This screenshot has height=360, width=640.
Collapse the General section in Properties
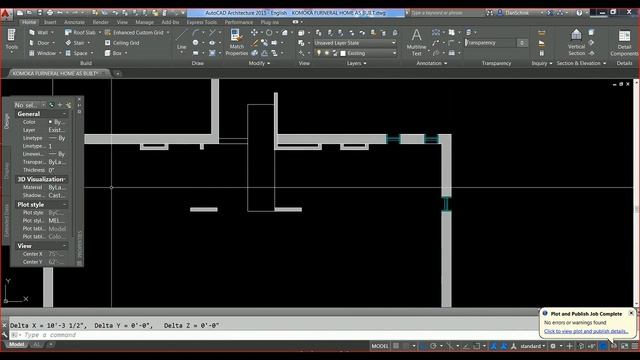tap(64, 114)
